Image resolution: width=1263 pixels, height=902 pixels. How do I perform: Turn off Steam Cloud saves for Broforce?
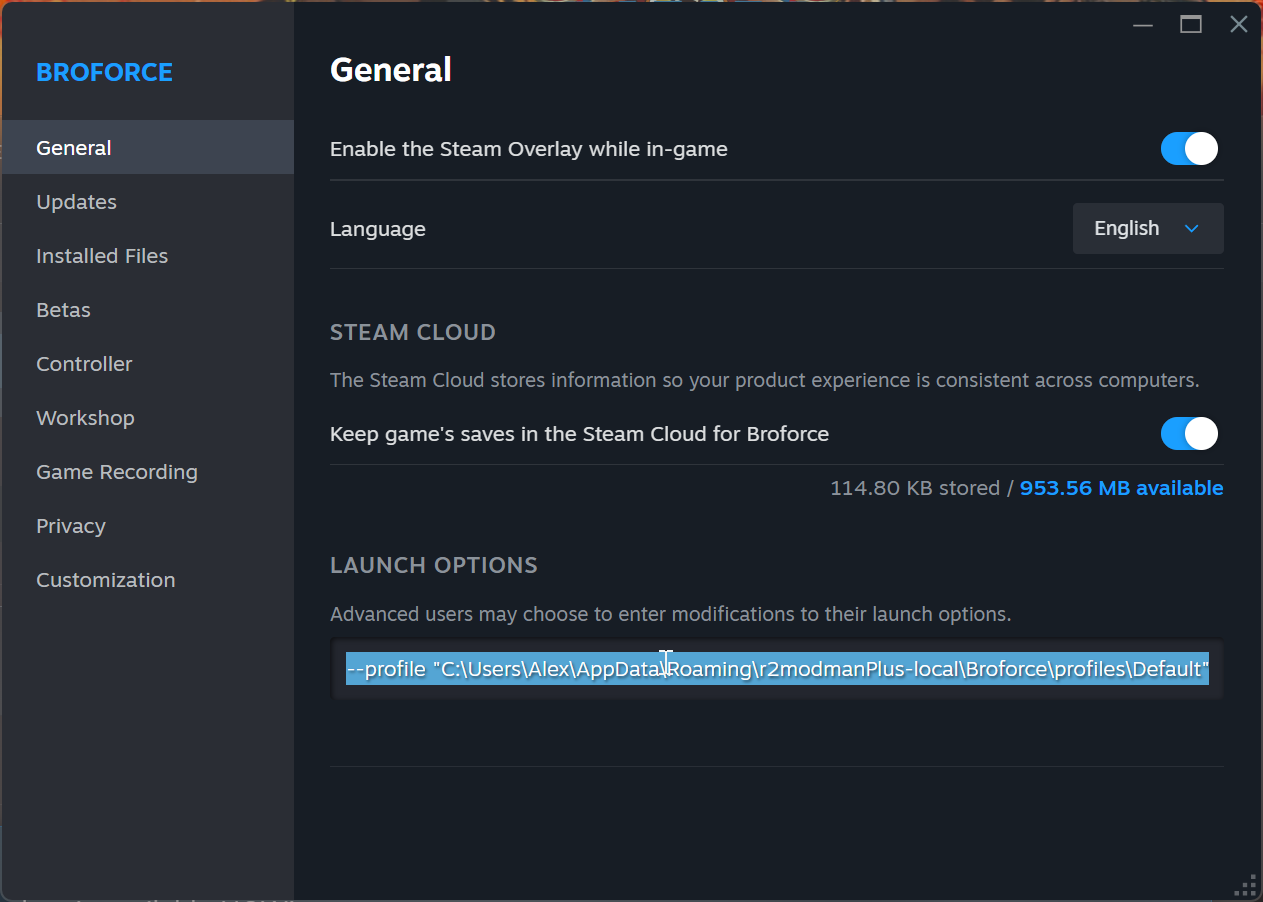pos(1189,434)
